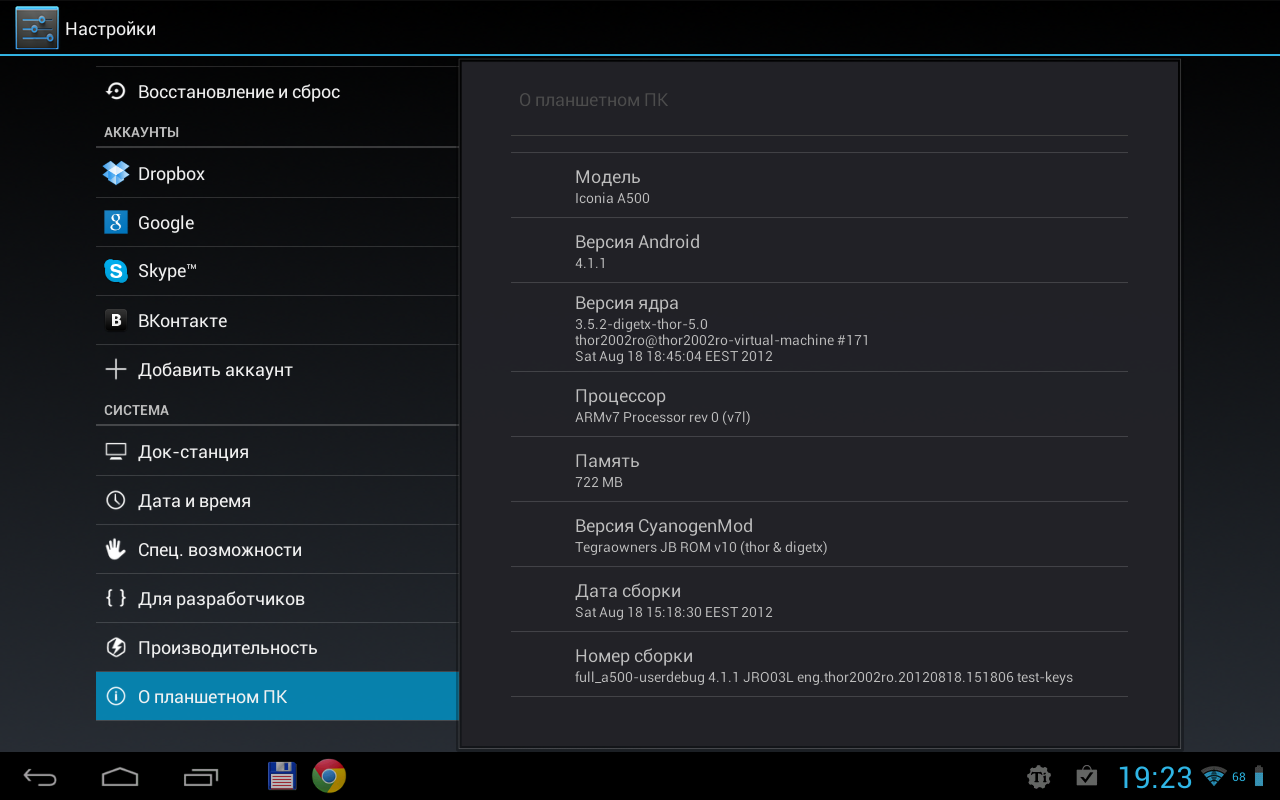Open the Recent apps button
The height and width of the screenshot is (800, 1280).
201,777
